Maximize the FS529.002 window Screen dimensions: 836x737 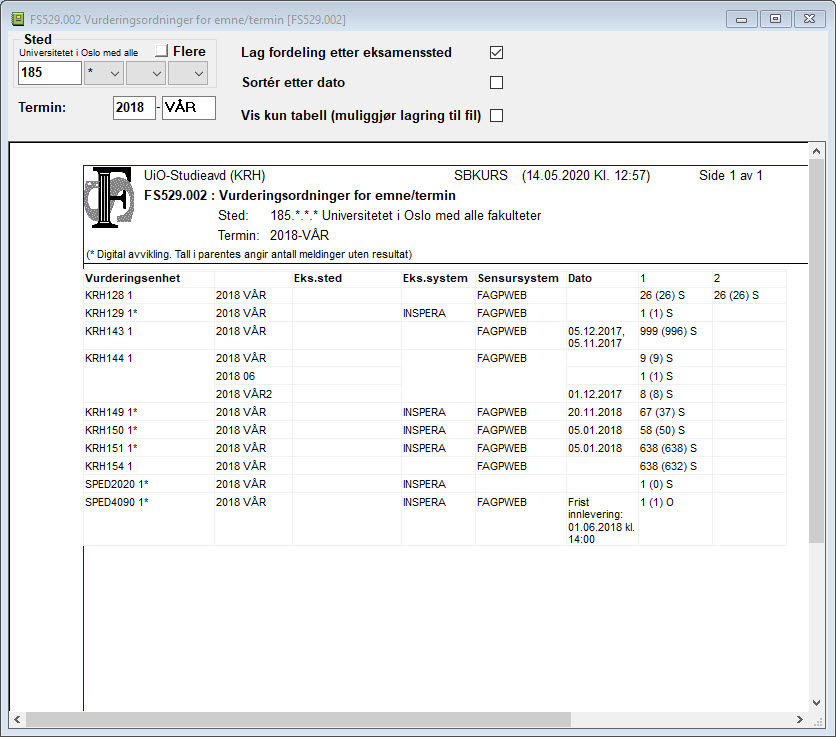[775, 19]
